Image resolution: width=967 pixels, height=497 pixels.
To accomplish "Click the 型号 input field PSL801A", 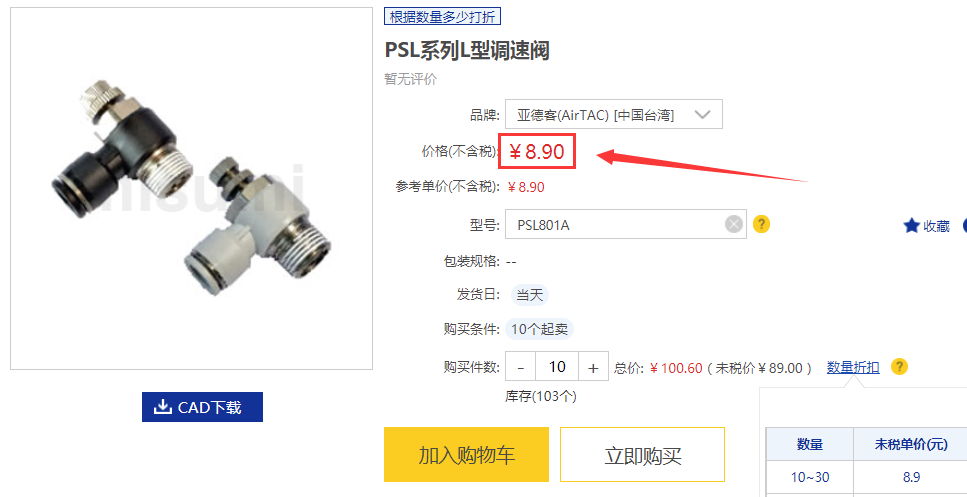I will pyautogui.click(x=625, y=224).
